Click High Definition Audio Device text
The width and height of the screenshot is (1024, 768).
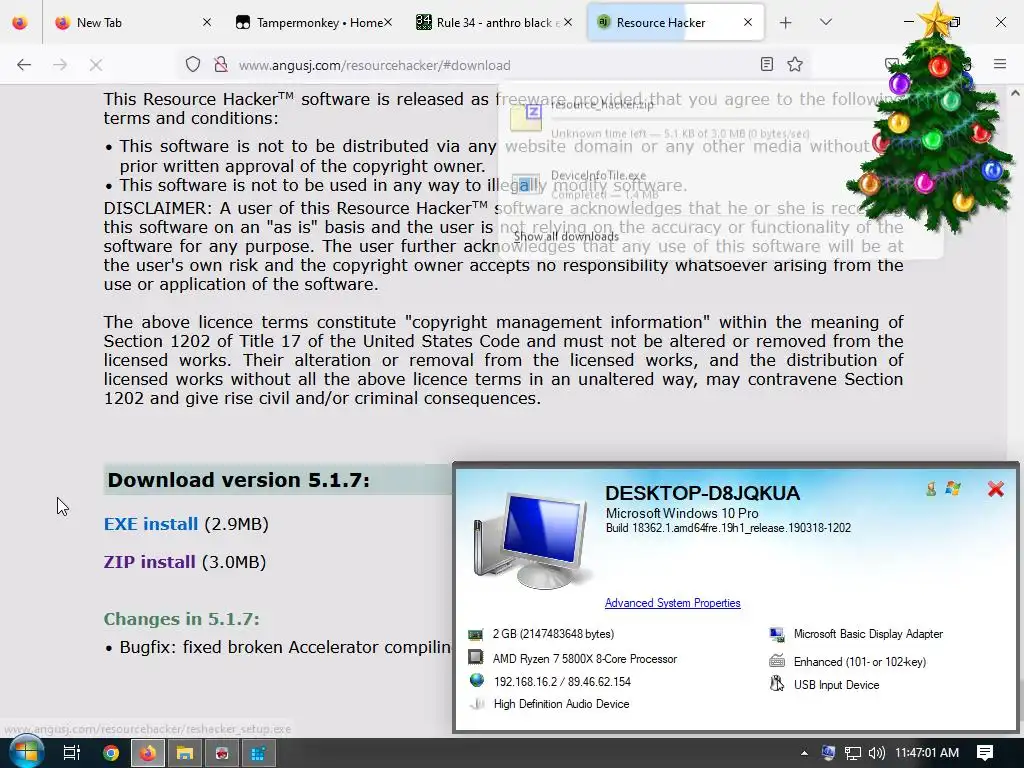(x=562, y=704)
